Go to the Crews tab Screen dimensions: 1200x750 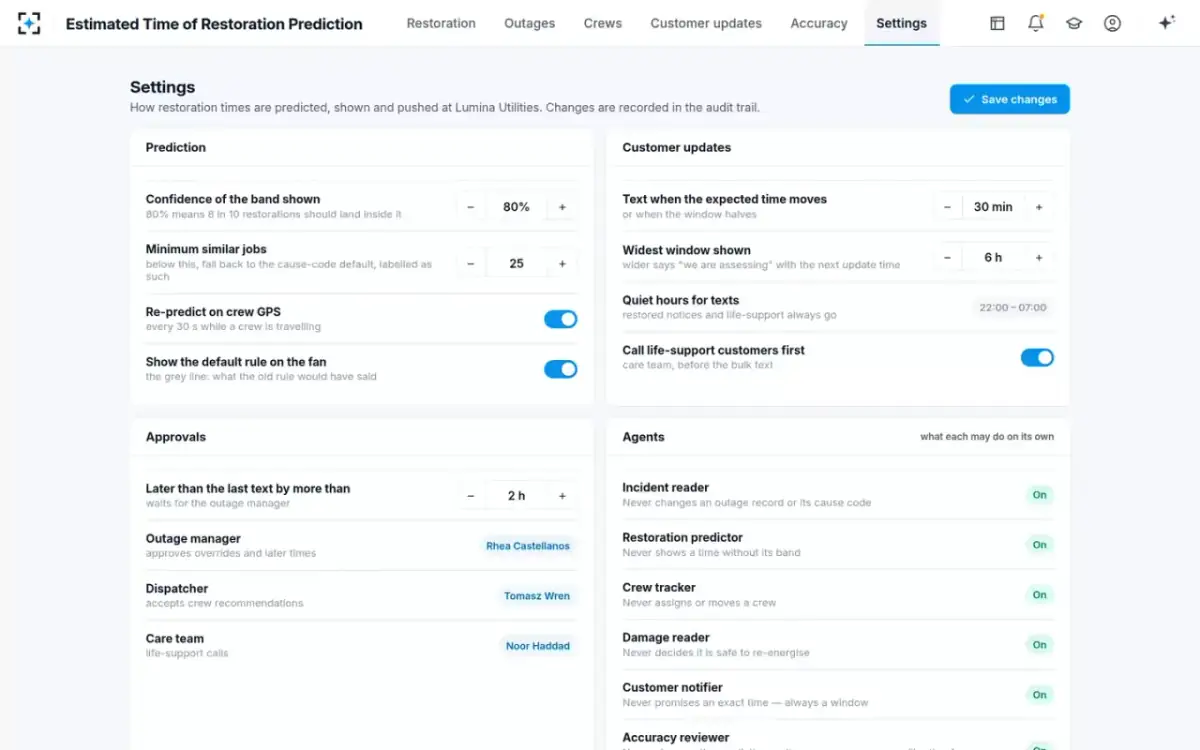pyautogui.click(x=603, y=23)
